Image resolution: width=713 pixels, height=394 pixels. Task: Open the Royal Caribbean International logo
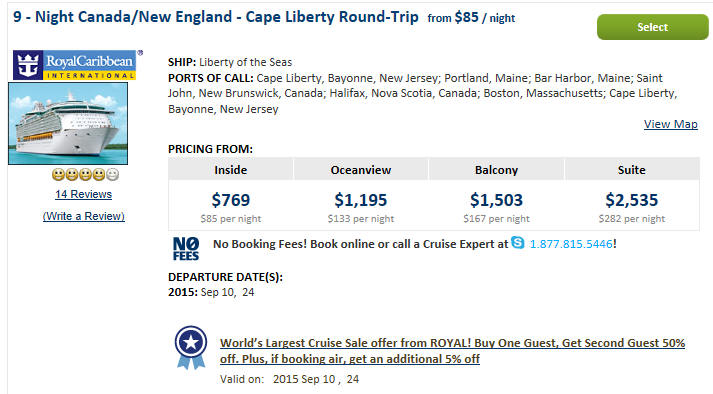[75, 65]
